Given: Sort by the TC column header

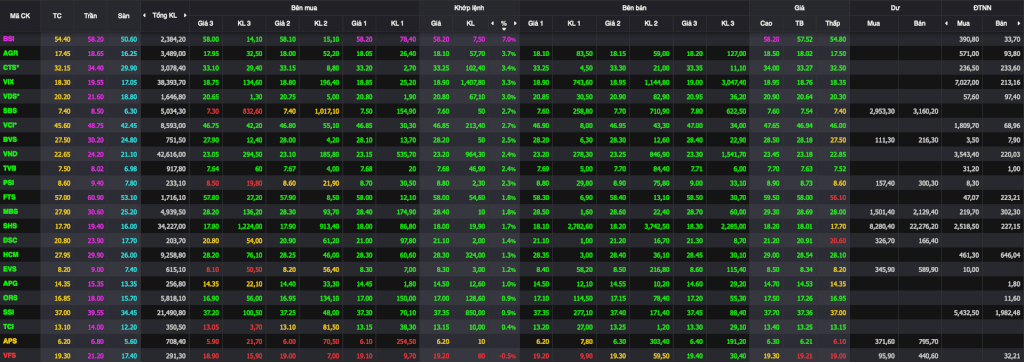Looking at the screenshot, I should coord(56,15).
